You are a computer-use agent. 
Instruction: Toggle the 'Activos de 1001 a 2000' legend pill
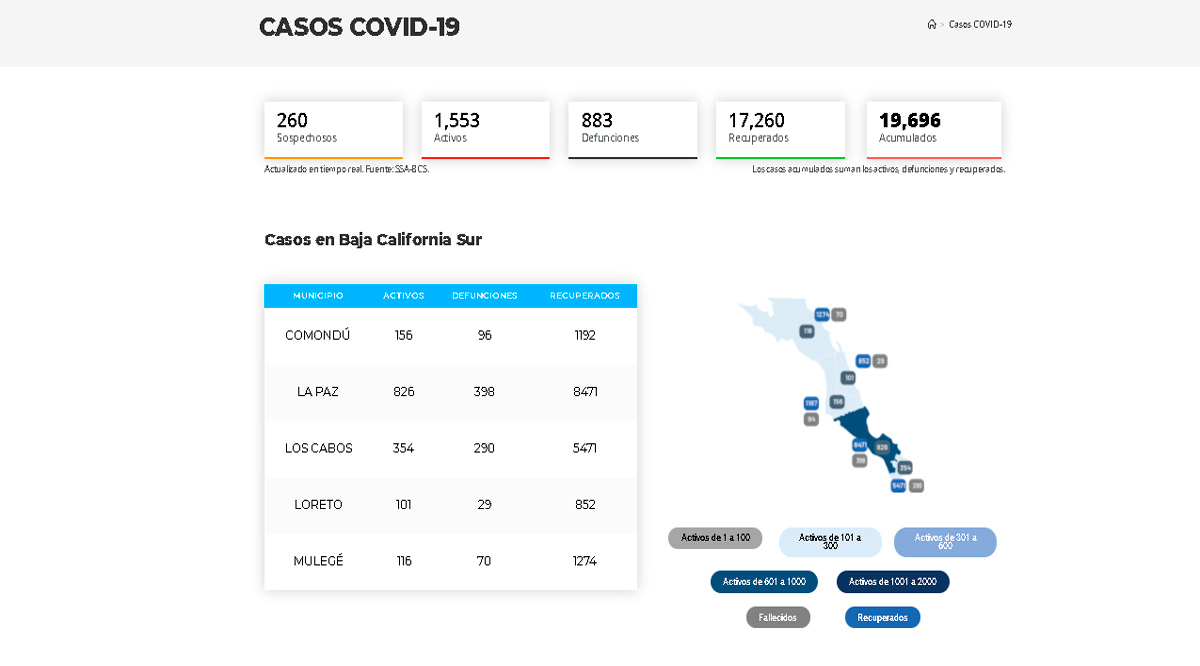tap(893, 581)
